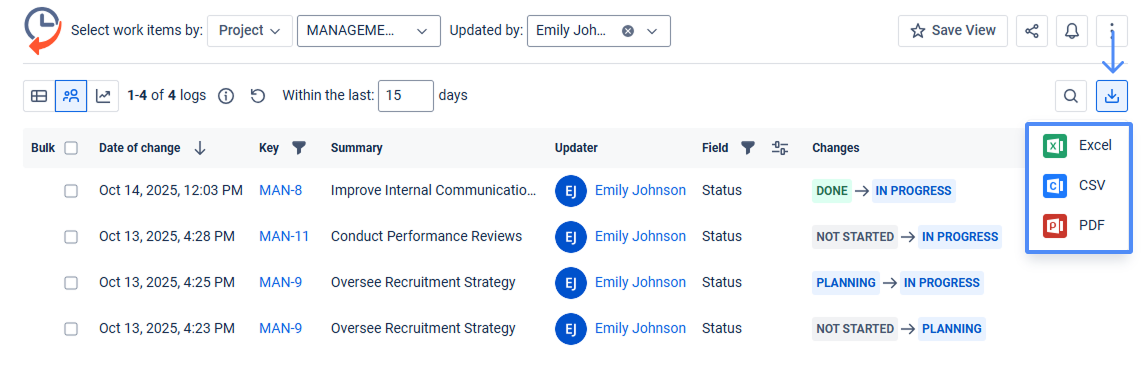The image size is (1146, 371).
Task: Toggle the Bulk select-all checkbox
Action: [71, 148]
